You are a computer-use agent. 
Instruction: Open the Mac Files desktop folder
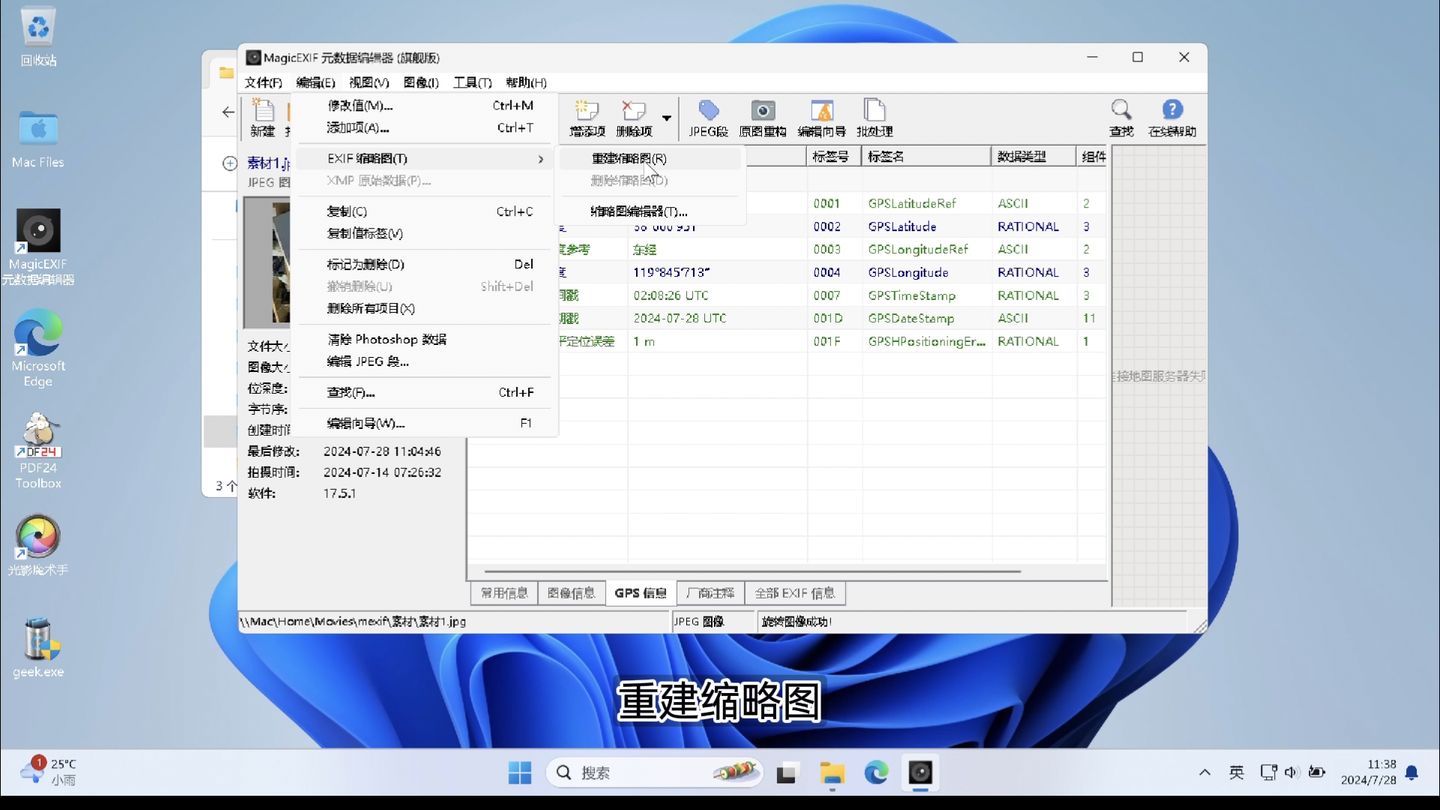(x=38, y=138)
